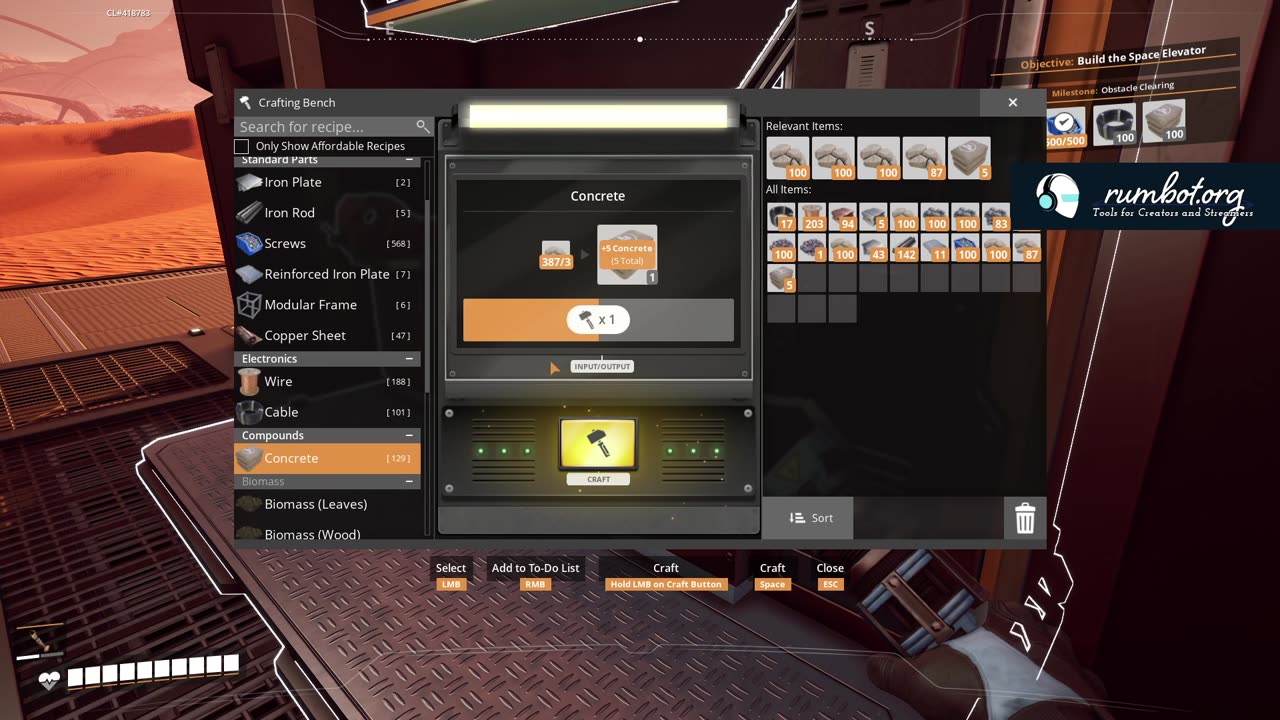Click the magnifier icon in recipe search
Viewport: 1280px width, 720px height.
point(423,126)
